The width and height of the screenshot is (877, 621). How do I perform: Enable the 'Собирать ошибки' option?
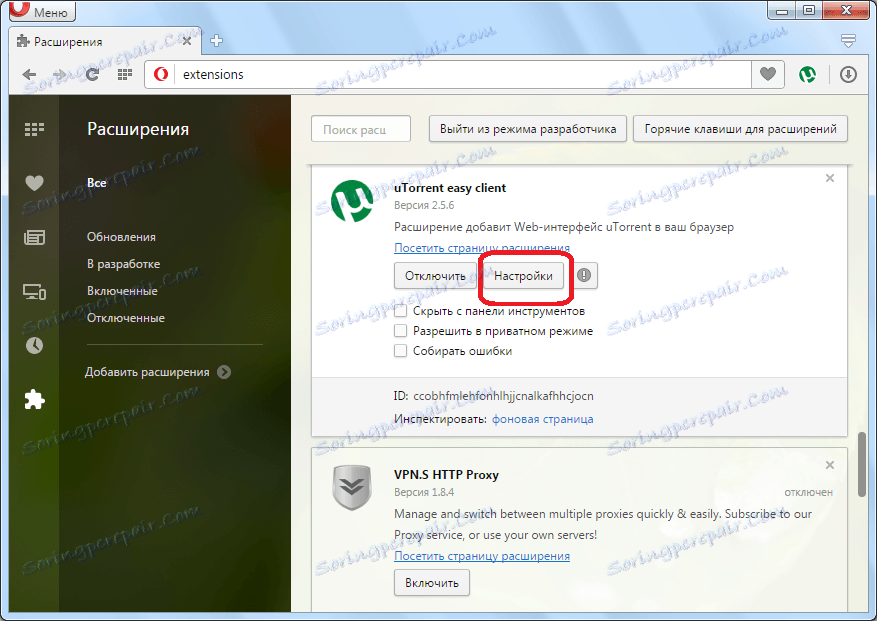tap(401, 352)
